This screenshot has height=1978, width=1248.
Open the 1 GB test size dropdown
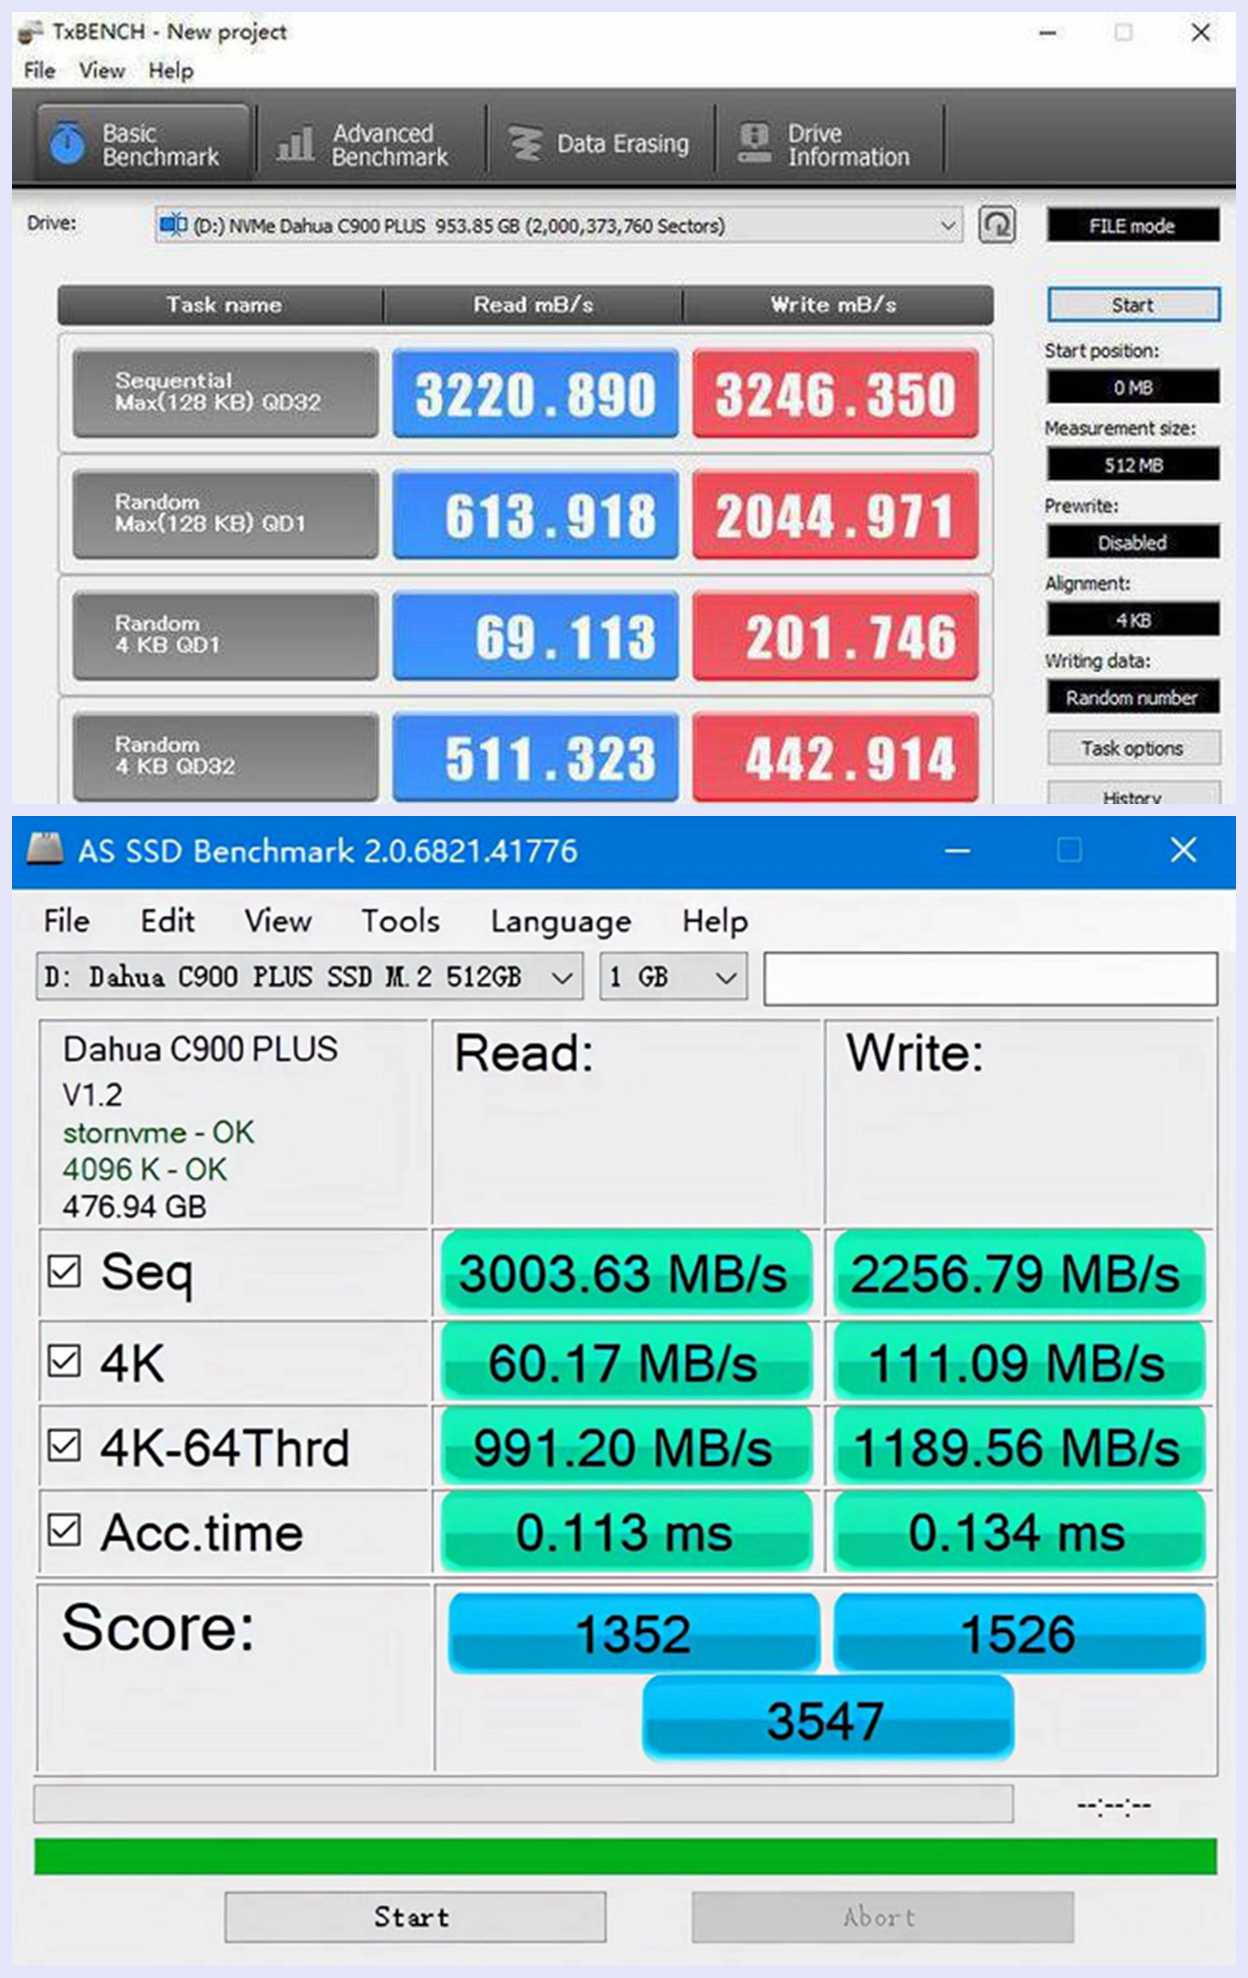tap(673, 977)
